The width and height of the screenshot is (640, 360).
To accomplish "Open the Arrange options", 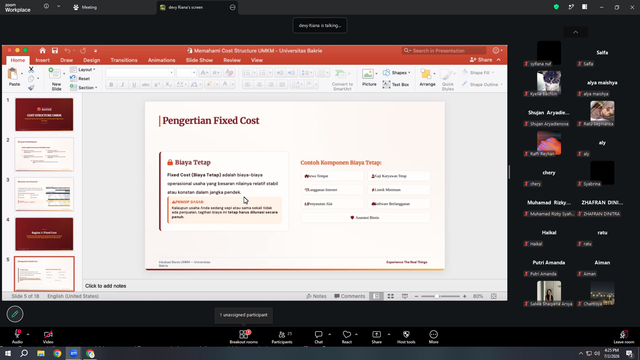I will 427,78.
